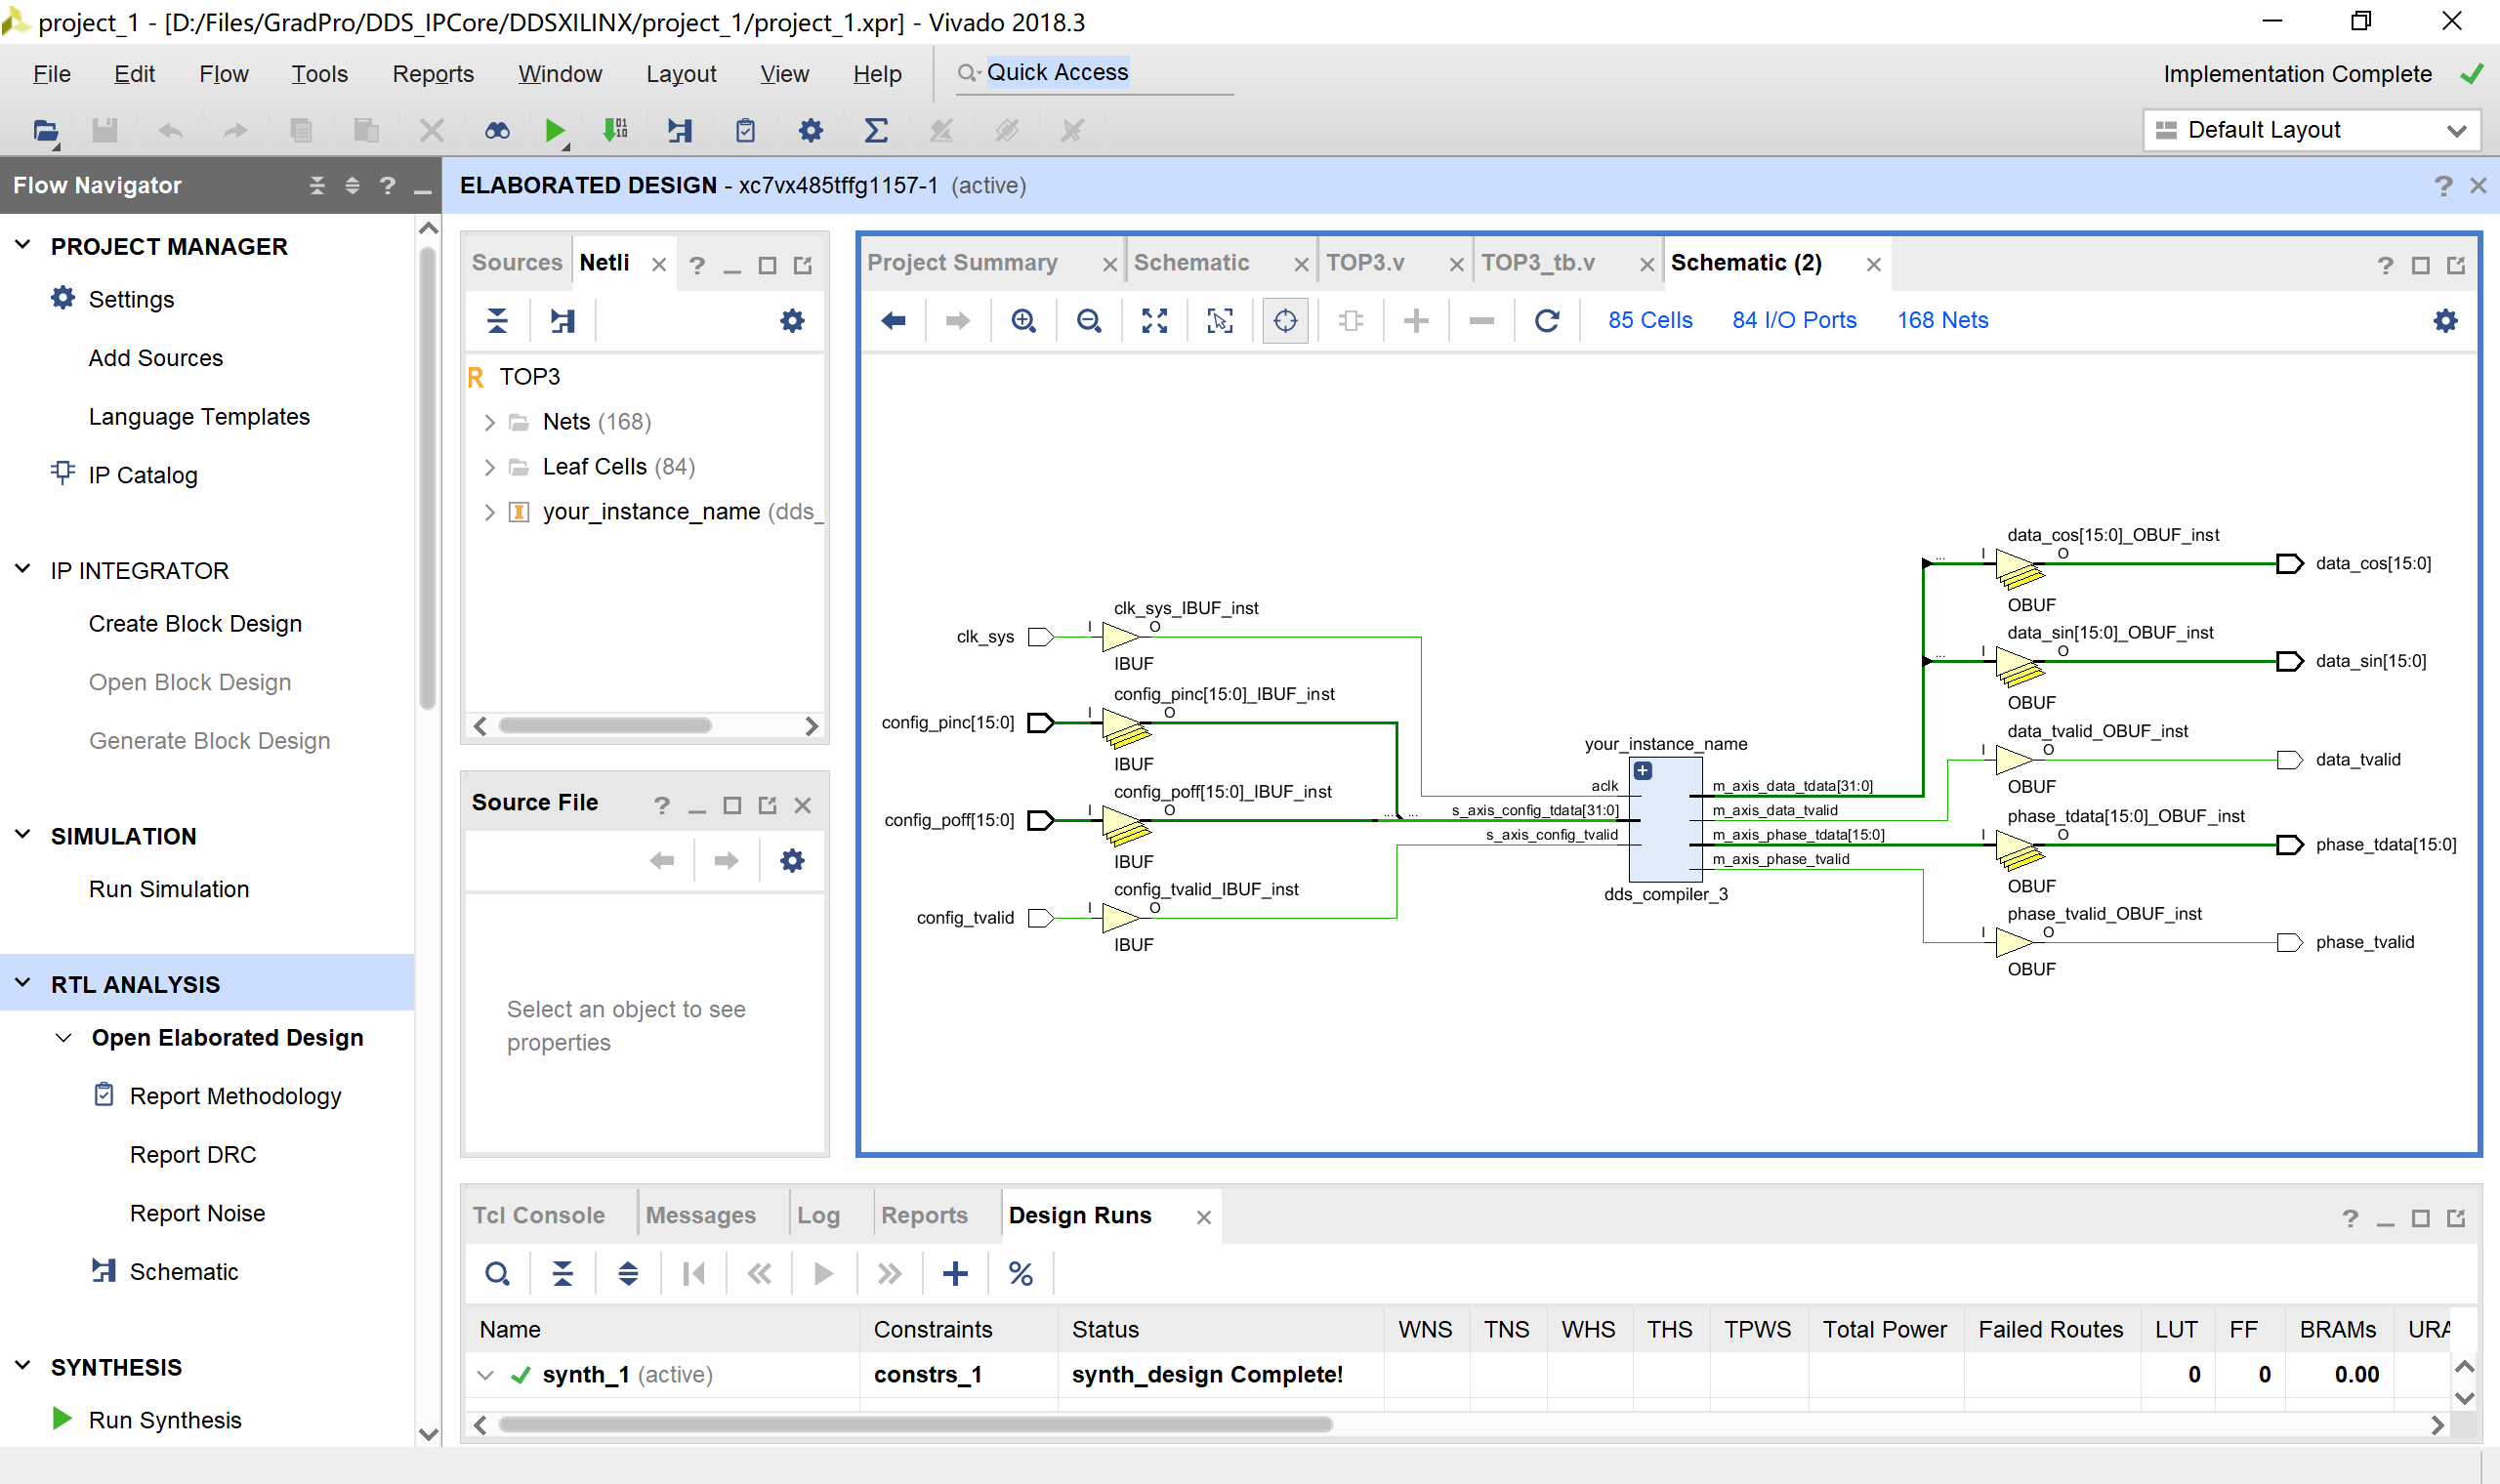Screen dimensions: 2500x1484
Task: Click the Run Synthesis green play icon
Action: (62, 1419)
